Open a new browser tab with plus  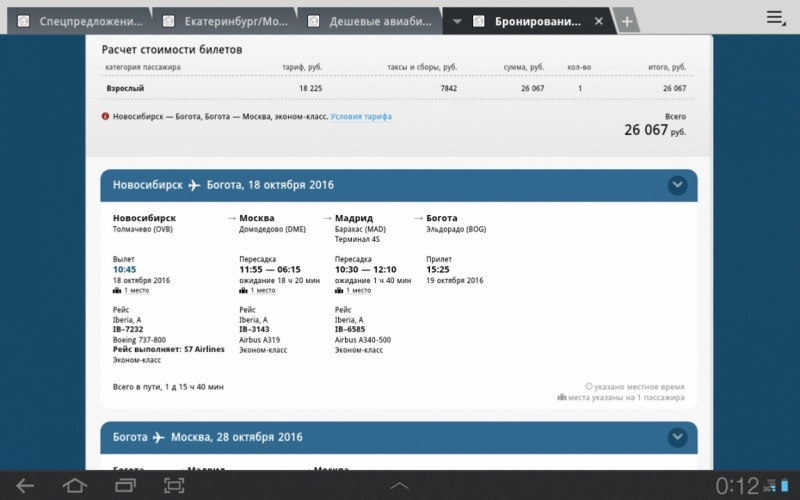(x=627, y=21)
